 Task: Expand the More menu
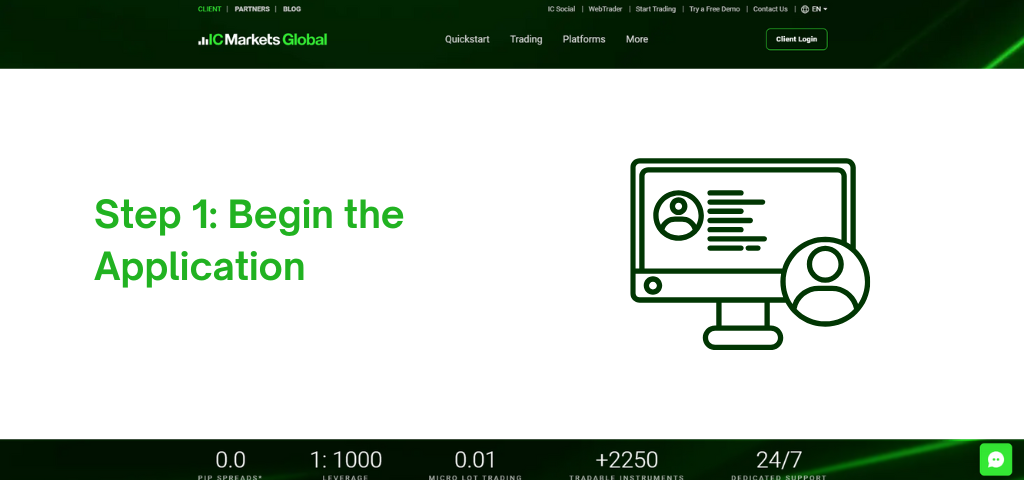[637, 40]
